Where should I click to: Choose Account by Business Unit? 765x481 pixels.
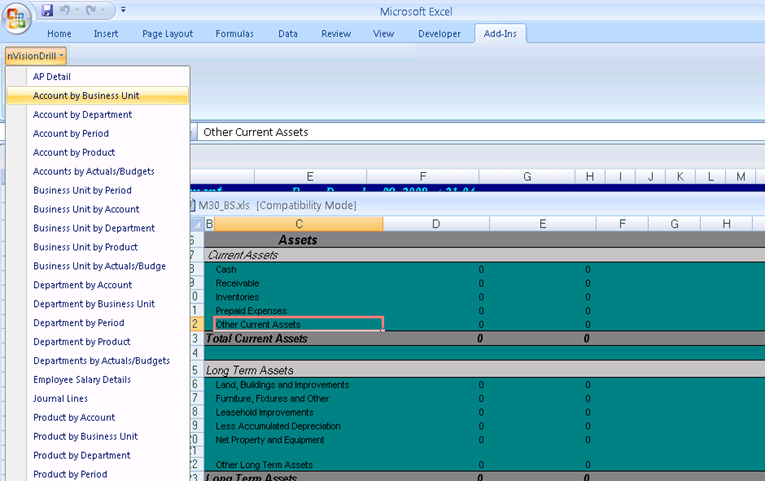coord(98,96)
